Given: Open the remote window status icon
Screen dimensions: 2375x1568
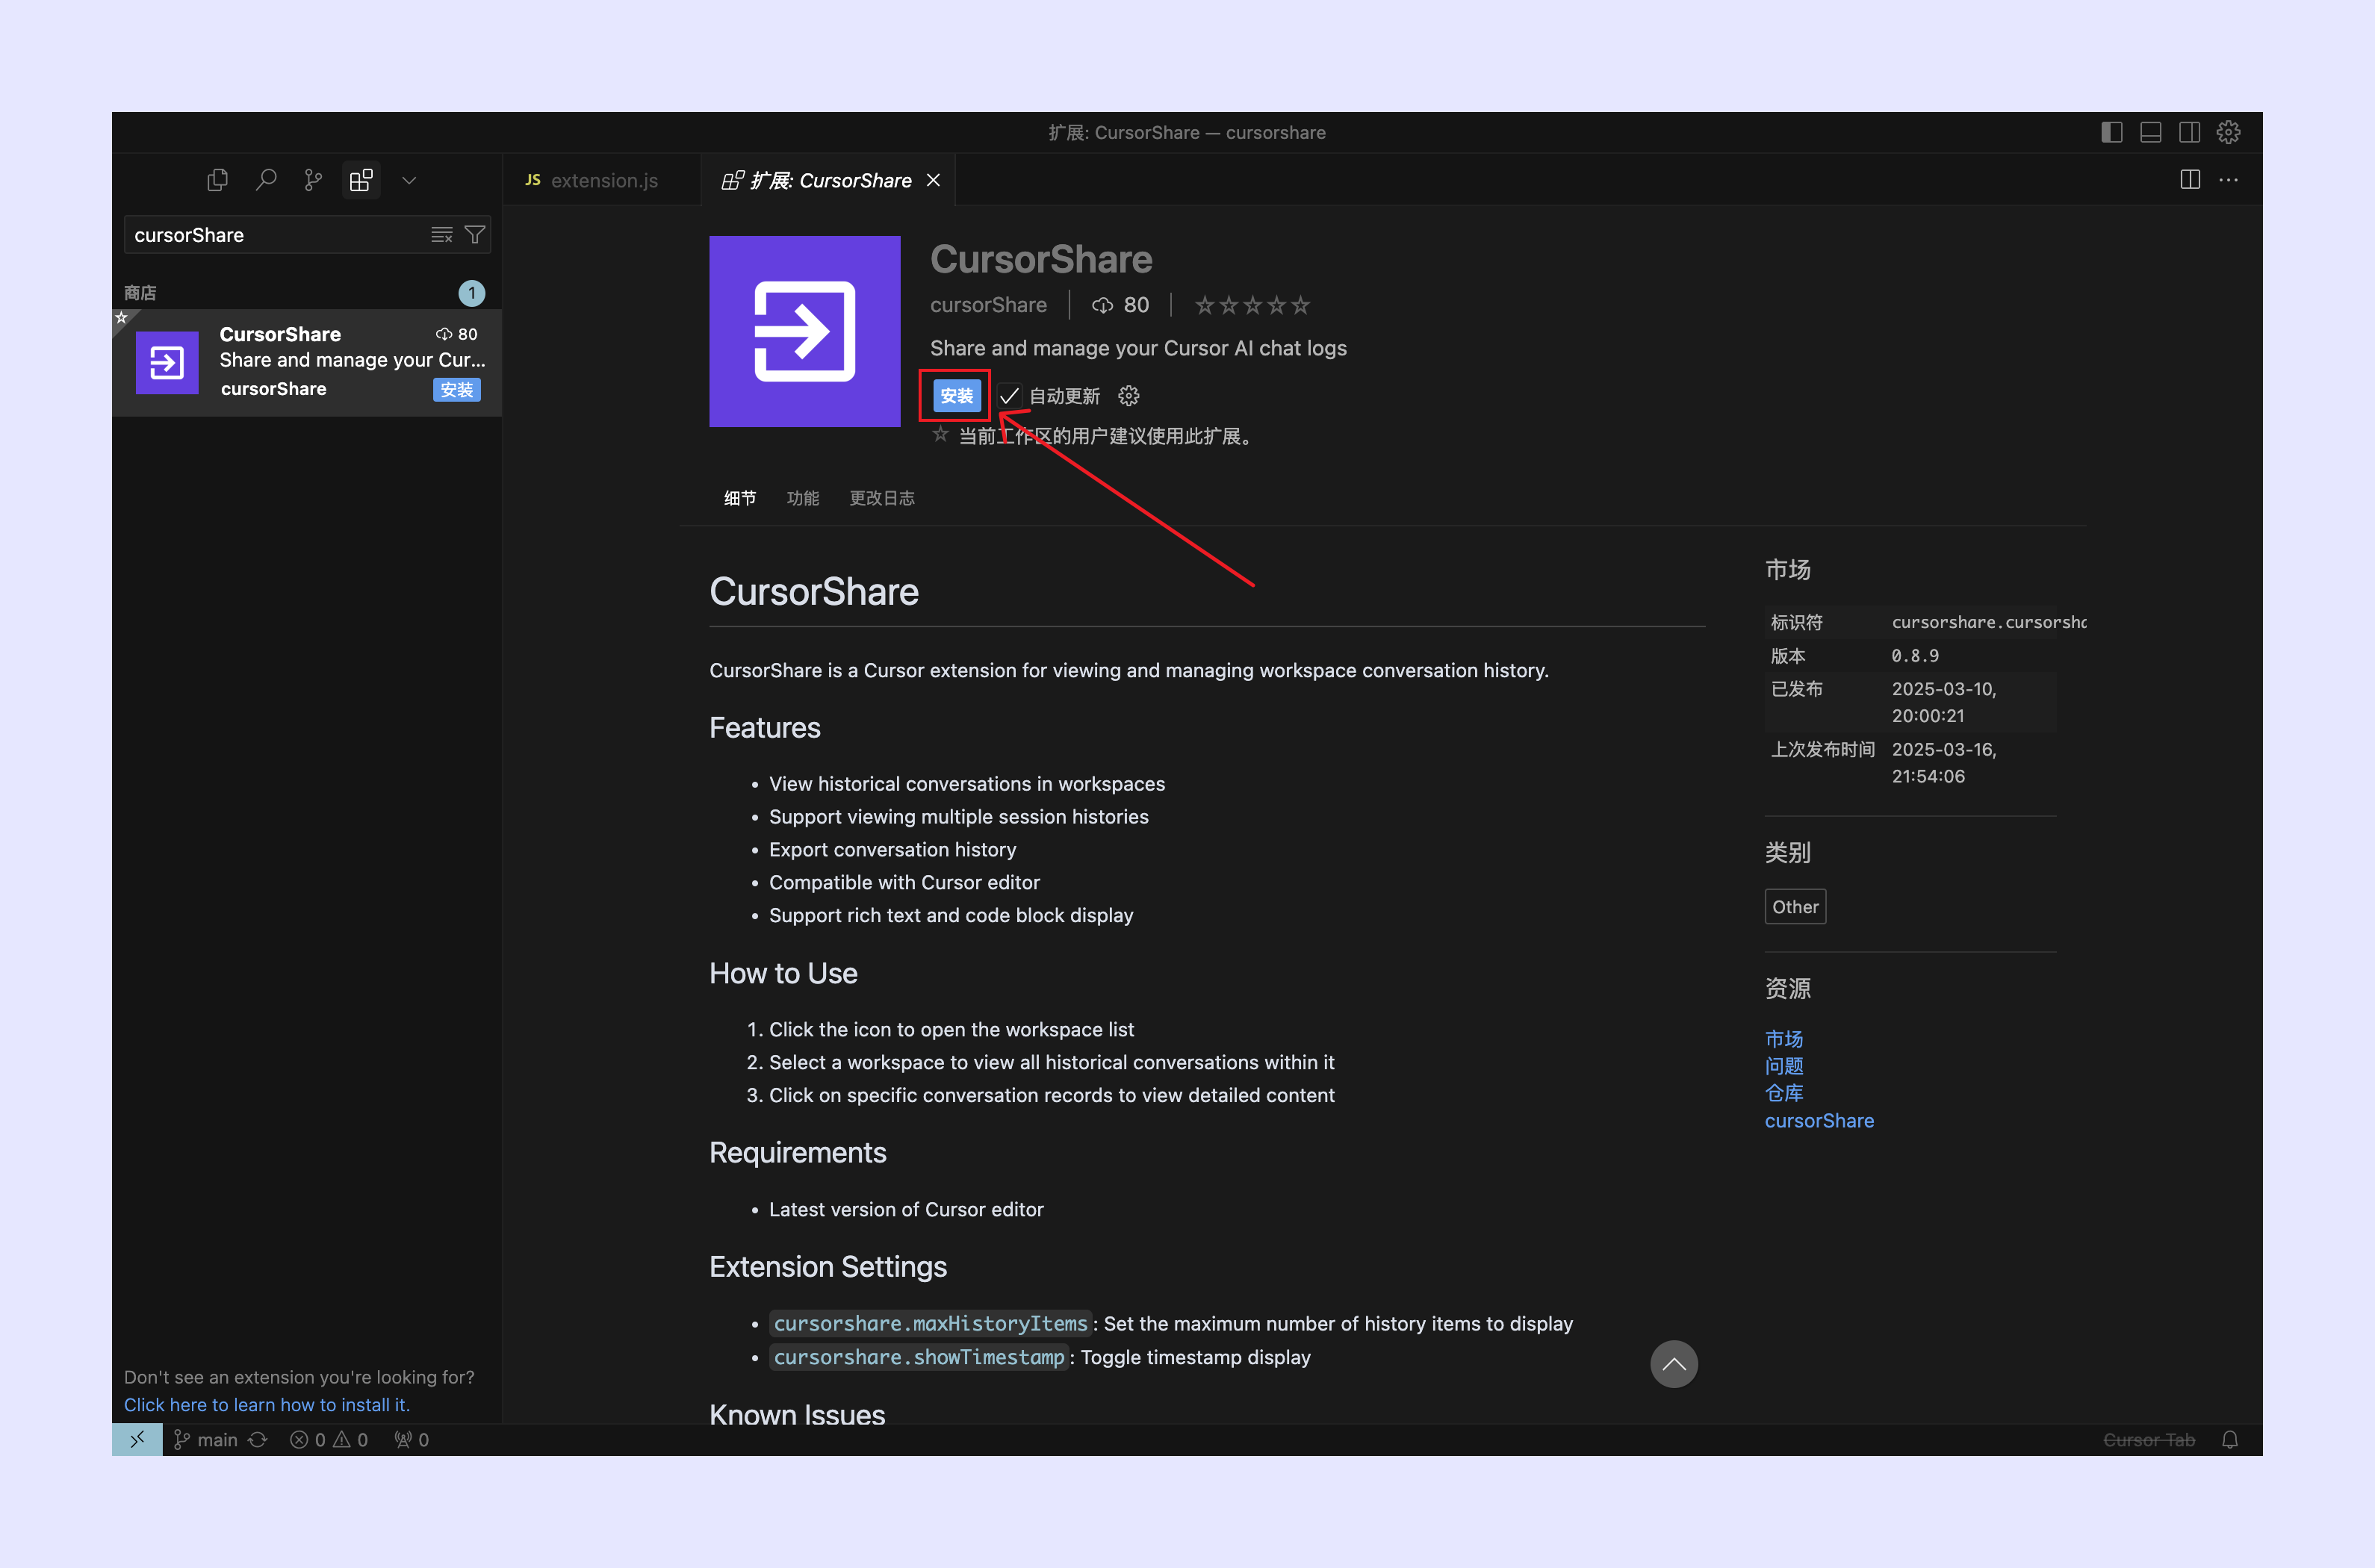Looking at the screenshot, I should [137, 1439].
